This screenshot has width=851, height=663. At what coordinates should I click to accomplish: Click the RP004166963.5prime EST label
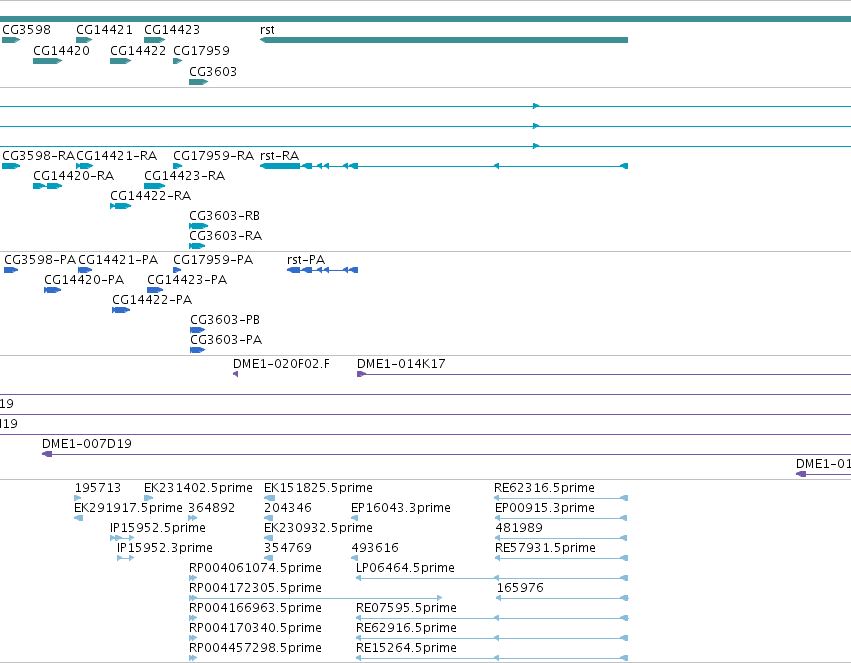[x=255, y=609]
